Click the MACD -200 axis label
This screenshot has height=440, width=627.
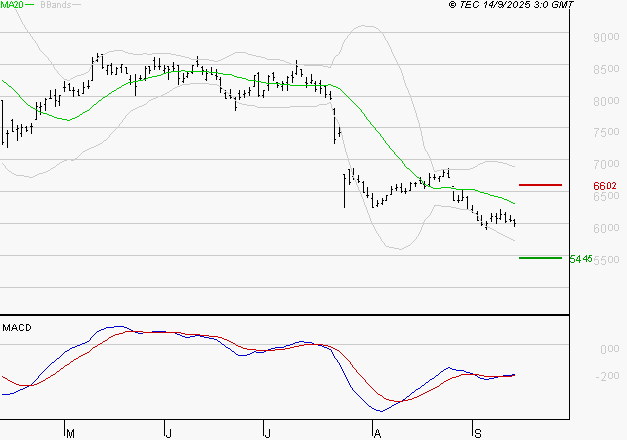(607, 376)
